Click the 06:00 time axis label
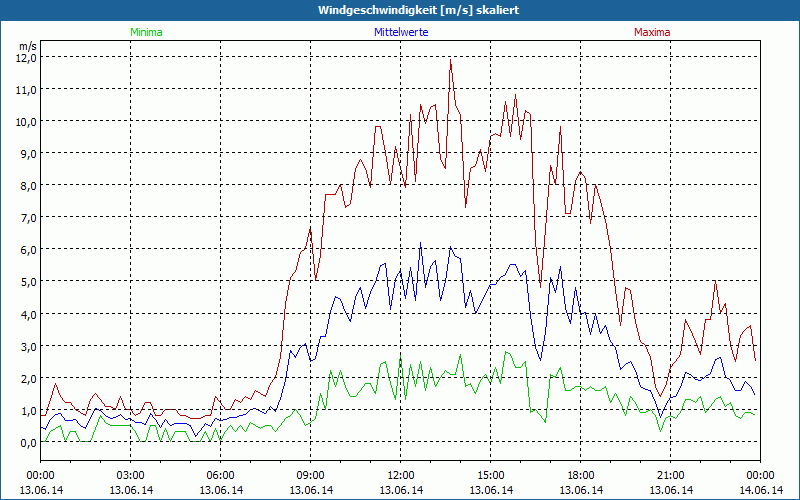 tap(220, 476)
